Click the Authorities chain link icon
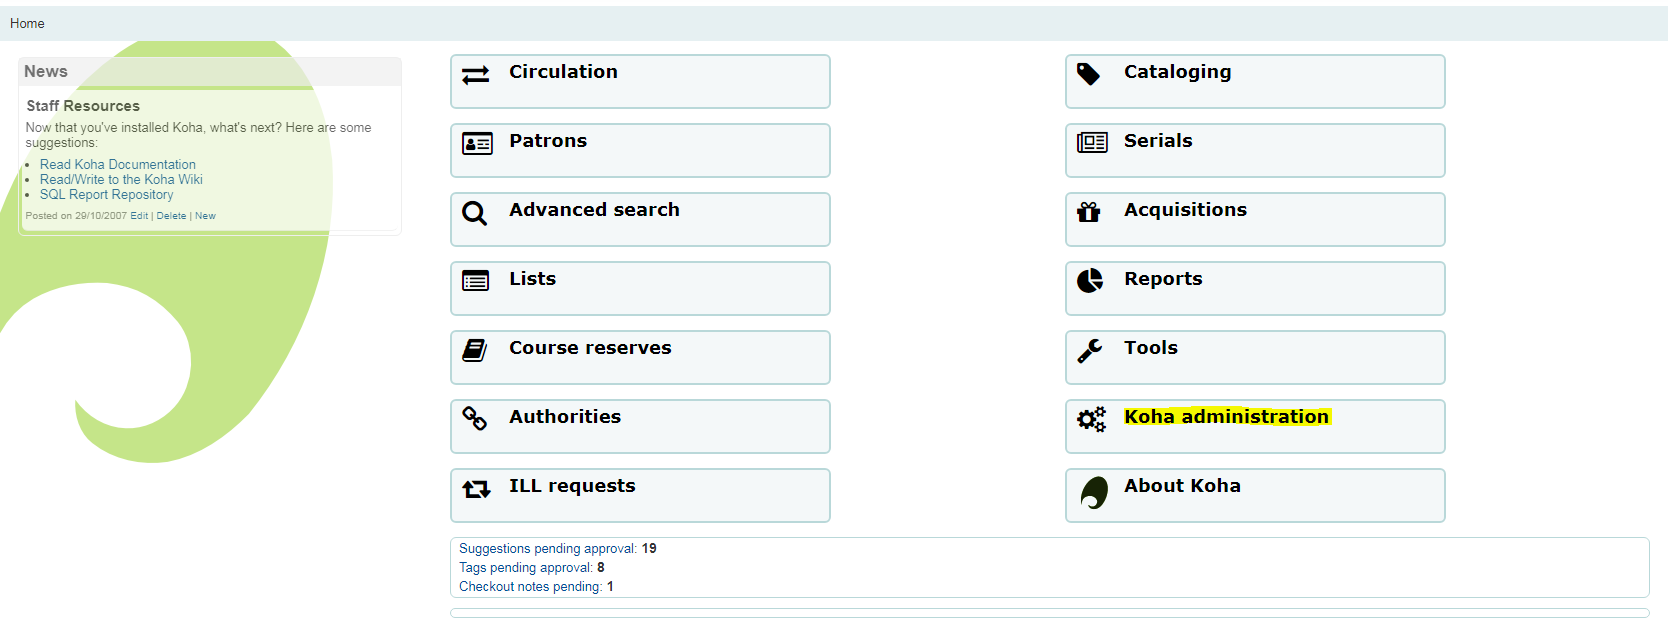The width and height of the screenshot is (1668, 640). pyautogui.click(x=475, y=418)
